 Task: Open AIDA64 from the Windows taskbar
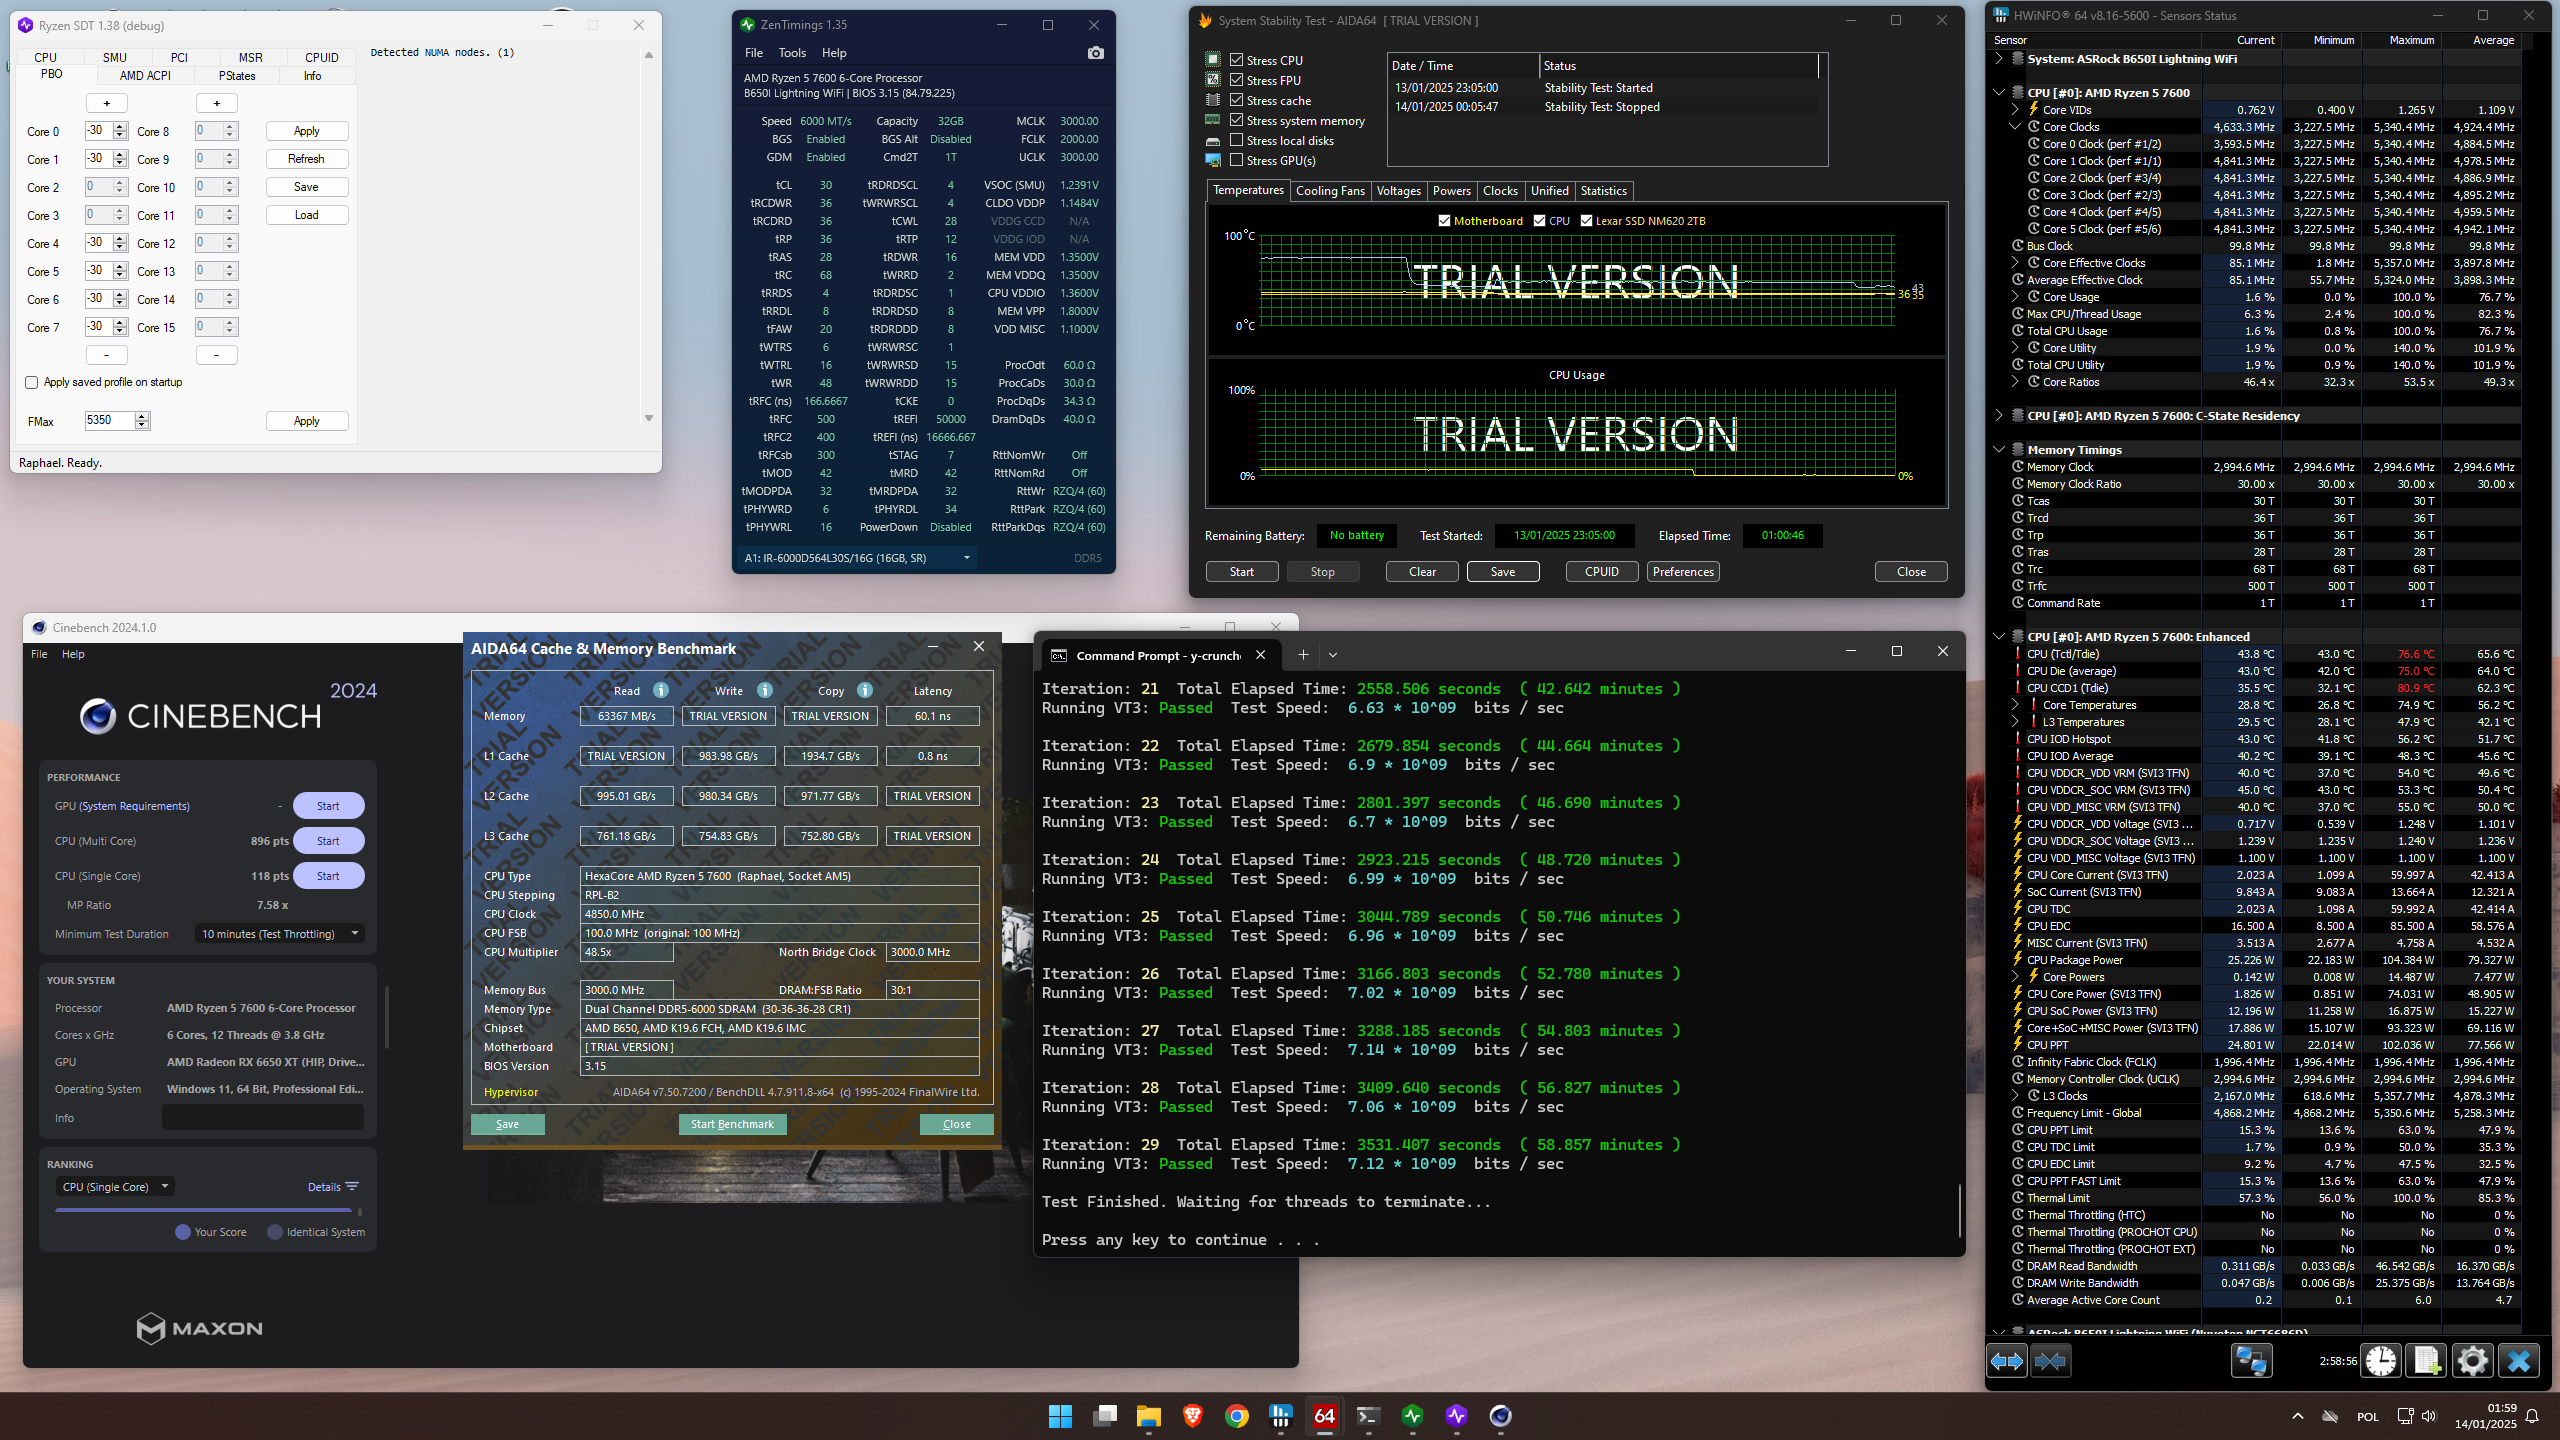click(x=1324, y=1415)
